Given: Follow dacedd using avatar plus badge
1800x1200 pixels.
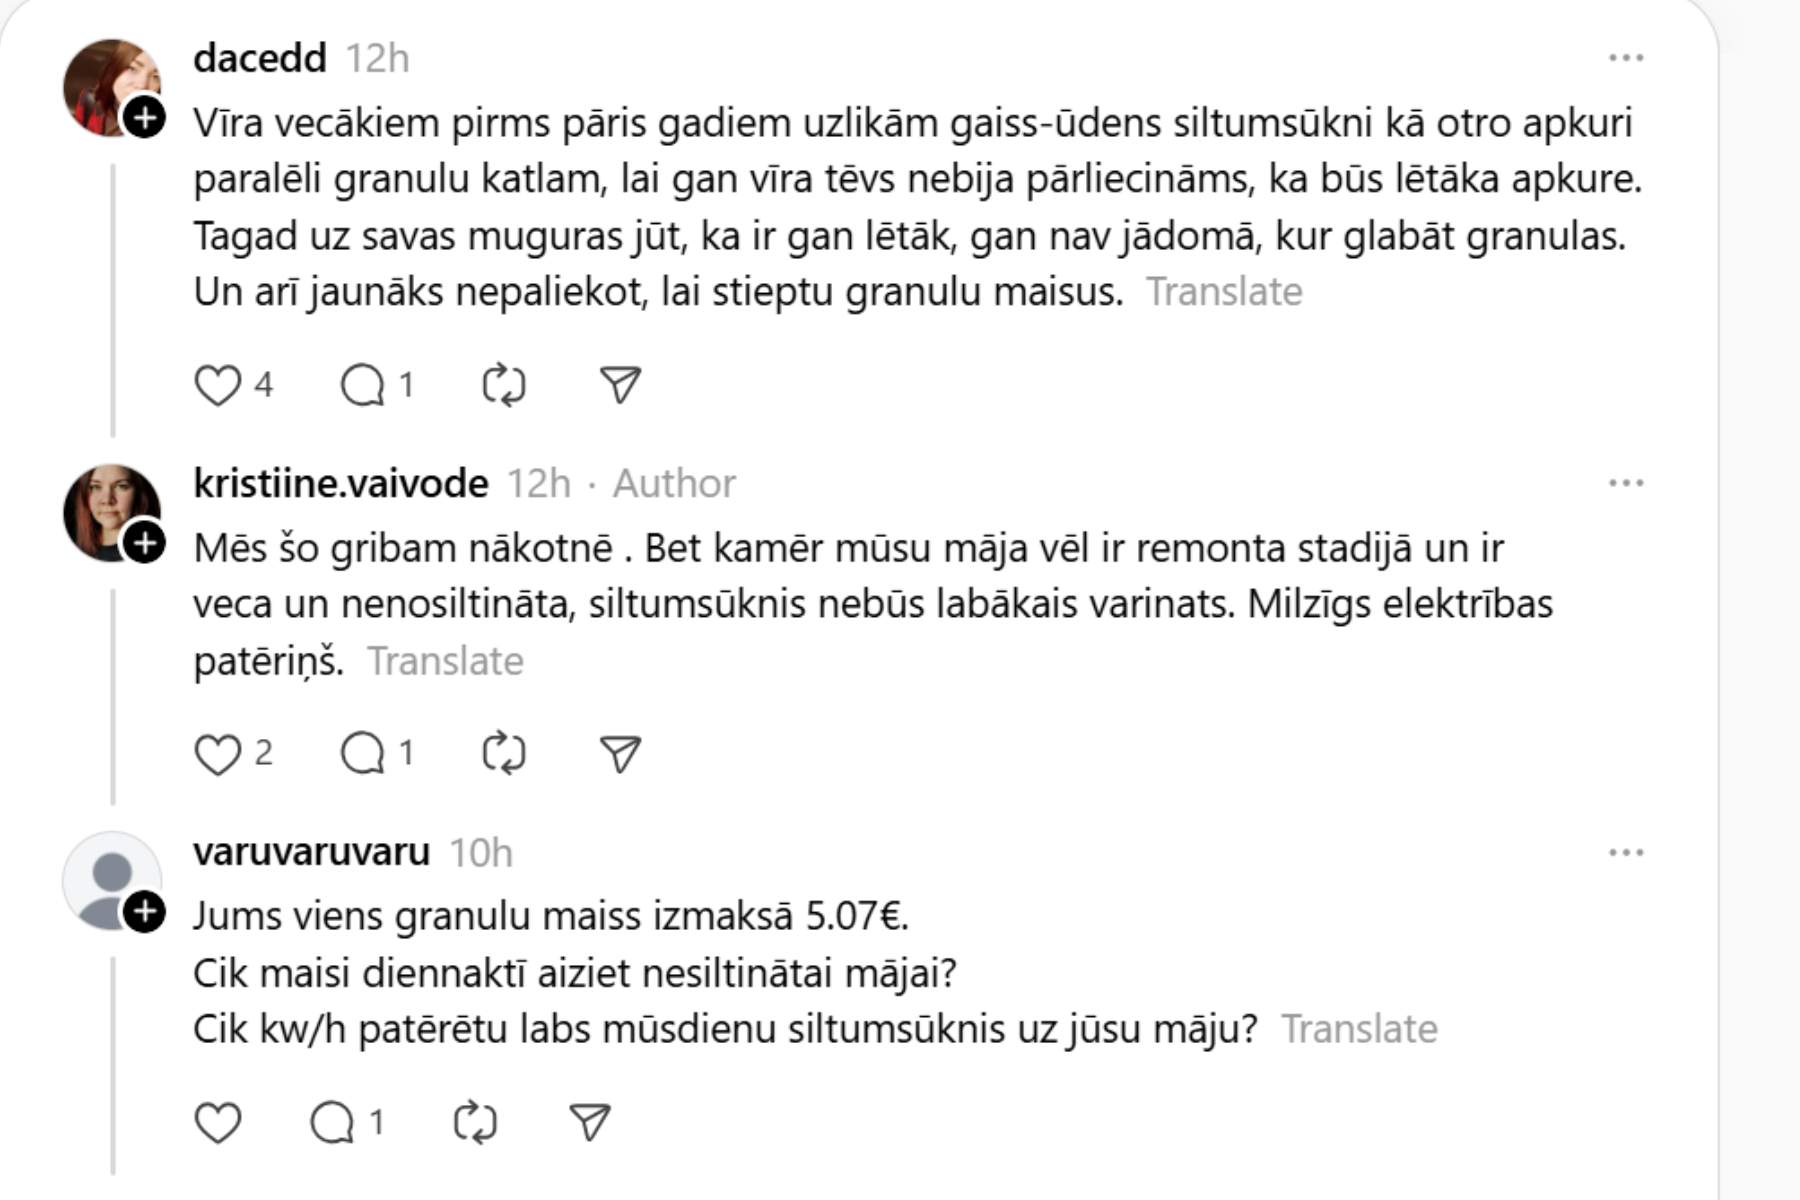Looking at the screenshot, I should click(x=145, y=118).
